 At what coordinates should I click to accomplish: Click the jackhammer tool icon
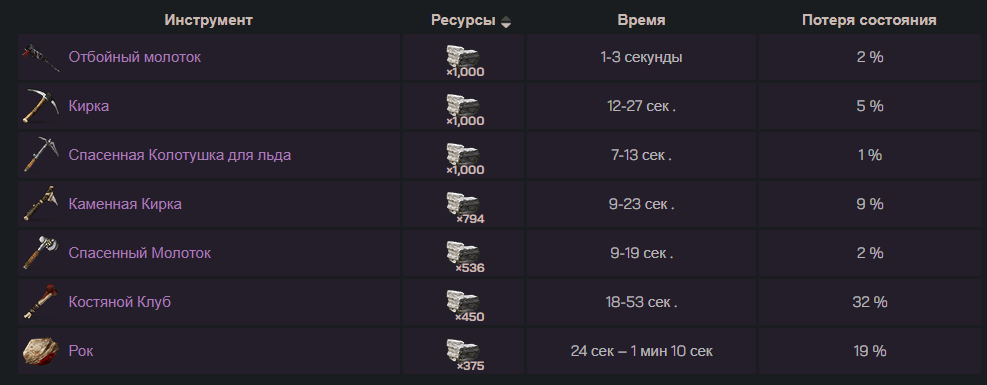point(41,58)
